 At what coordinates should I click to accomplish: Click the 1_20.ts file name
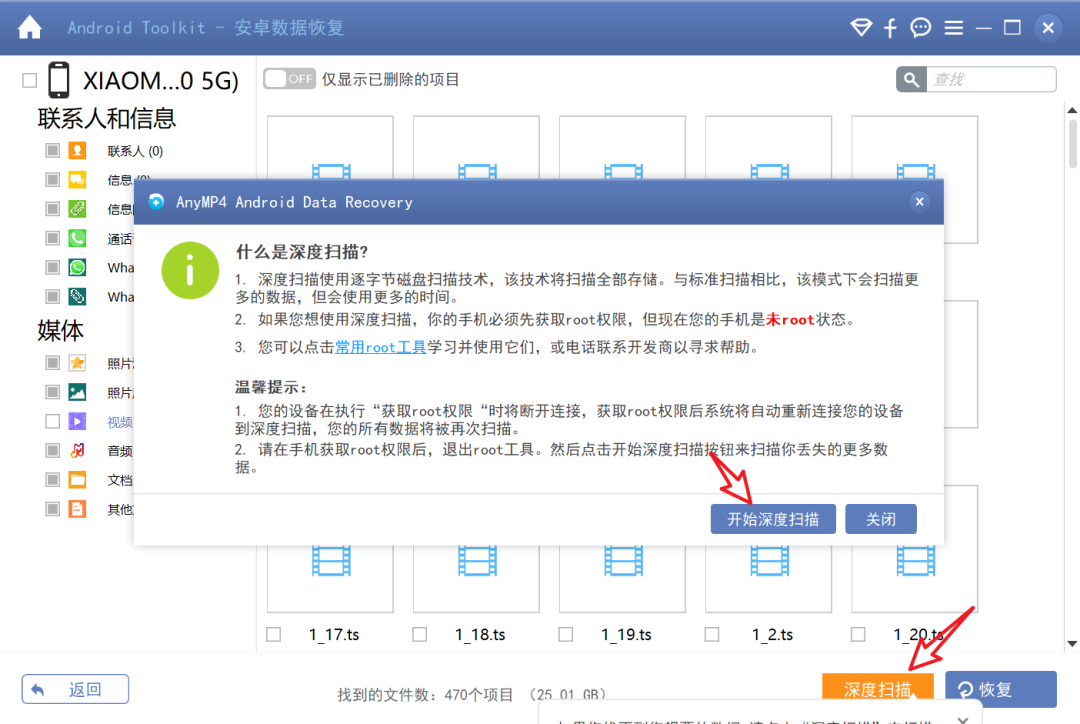pyautogui.click(x=918, y=634)
